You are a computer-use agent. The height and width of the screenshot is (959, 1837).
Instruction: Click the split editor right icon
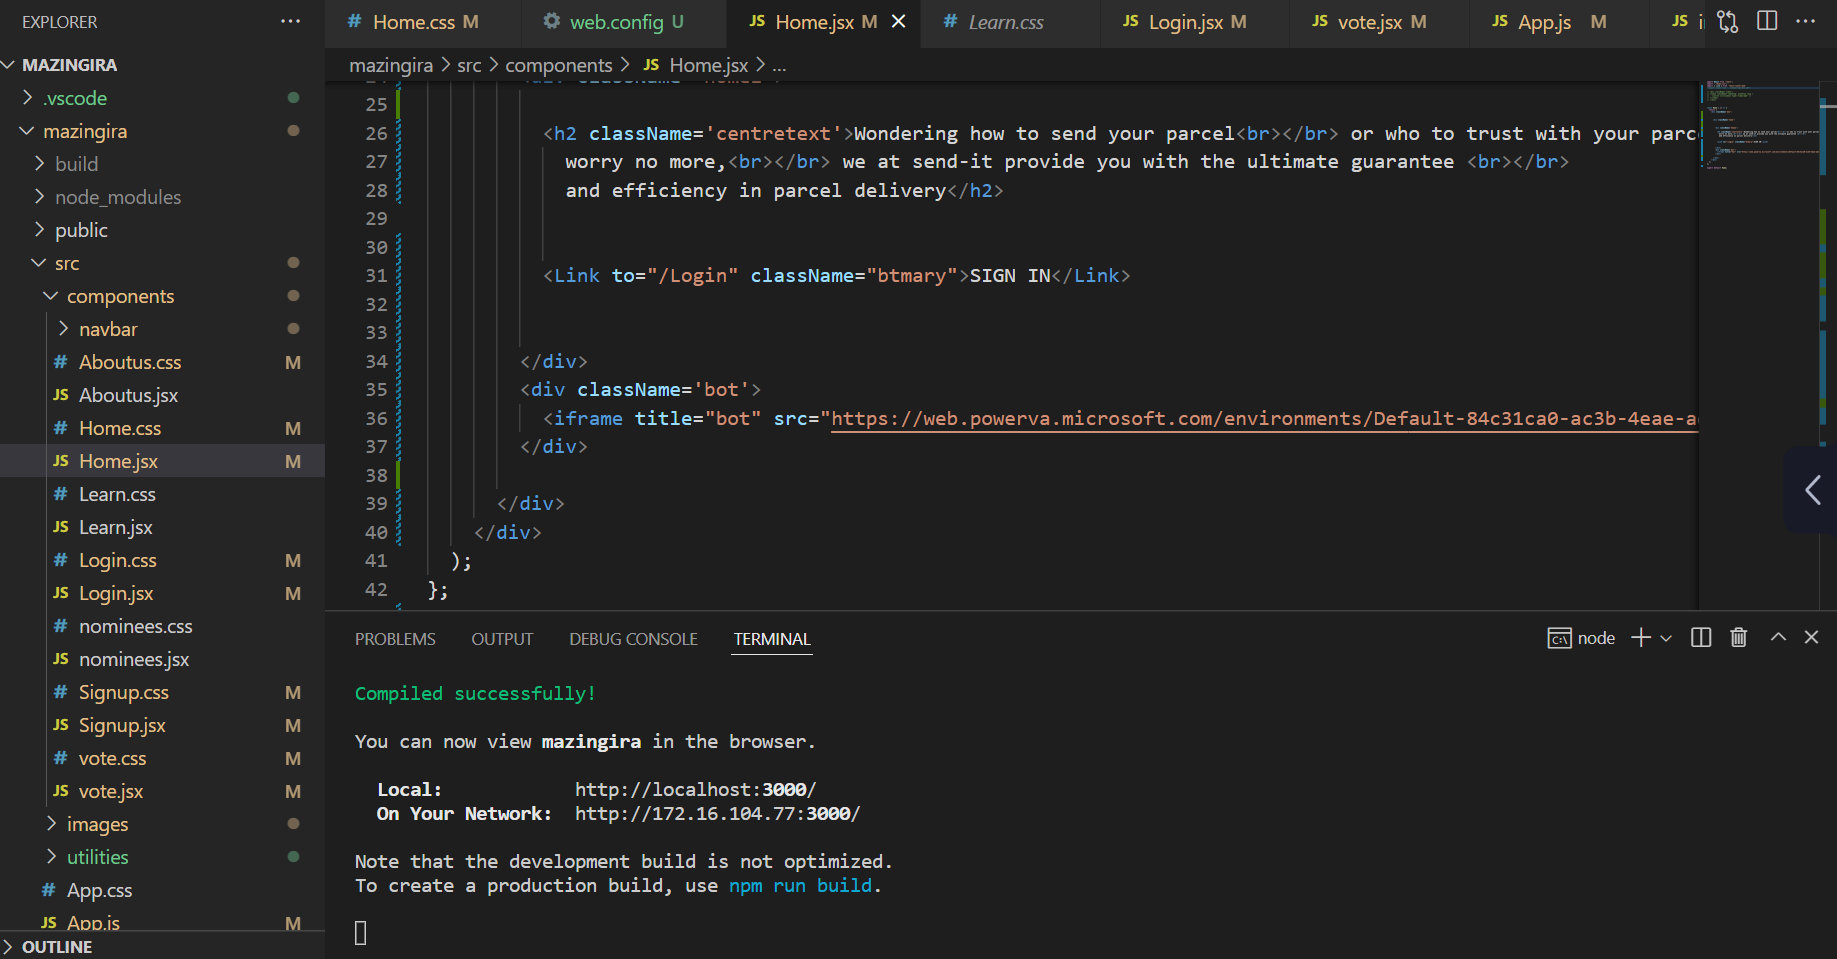[x=1767, y=21]
